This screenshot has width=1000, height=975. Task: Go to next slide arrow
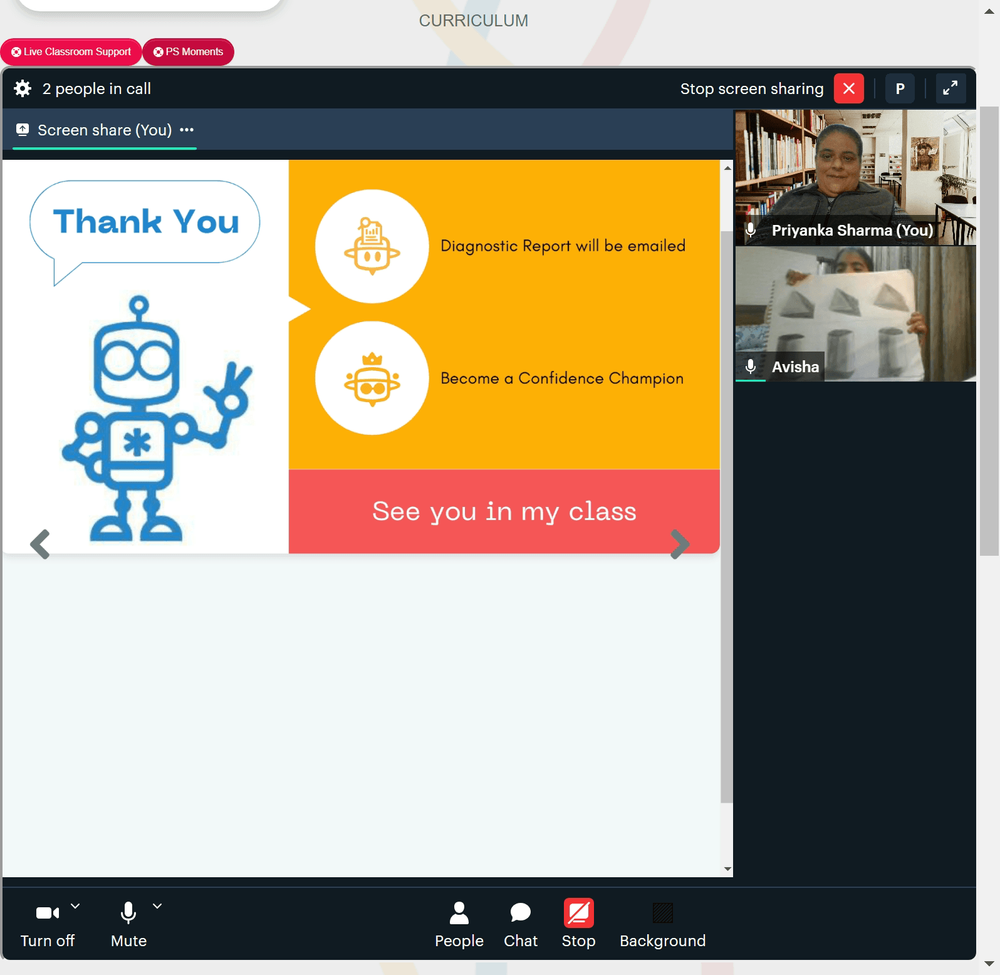[x=680, y=545]
